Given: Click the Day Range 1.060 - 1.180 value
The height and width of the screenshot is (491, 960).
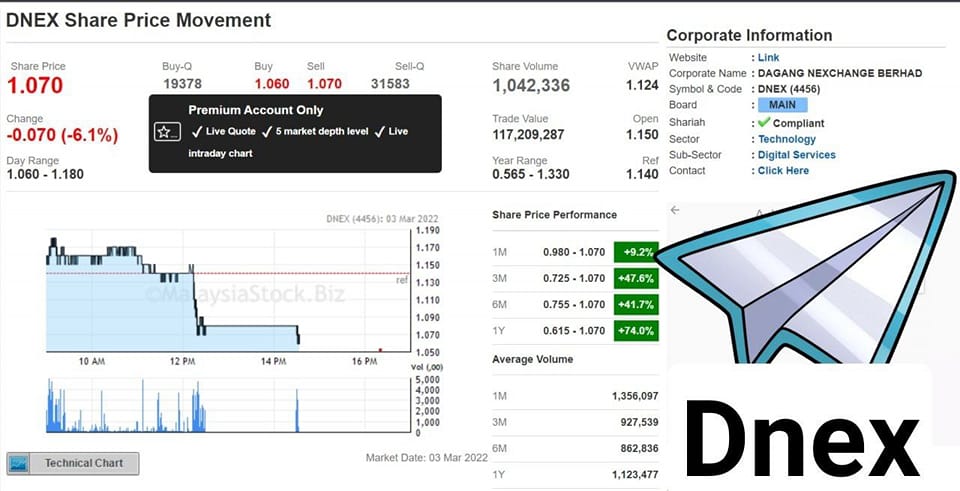Looking at the screenshot, I should point(45,174).
